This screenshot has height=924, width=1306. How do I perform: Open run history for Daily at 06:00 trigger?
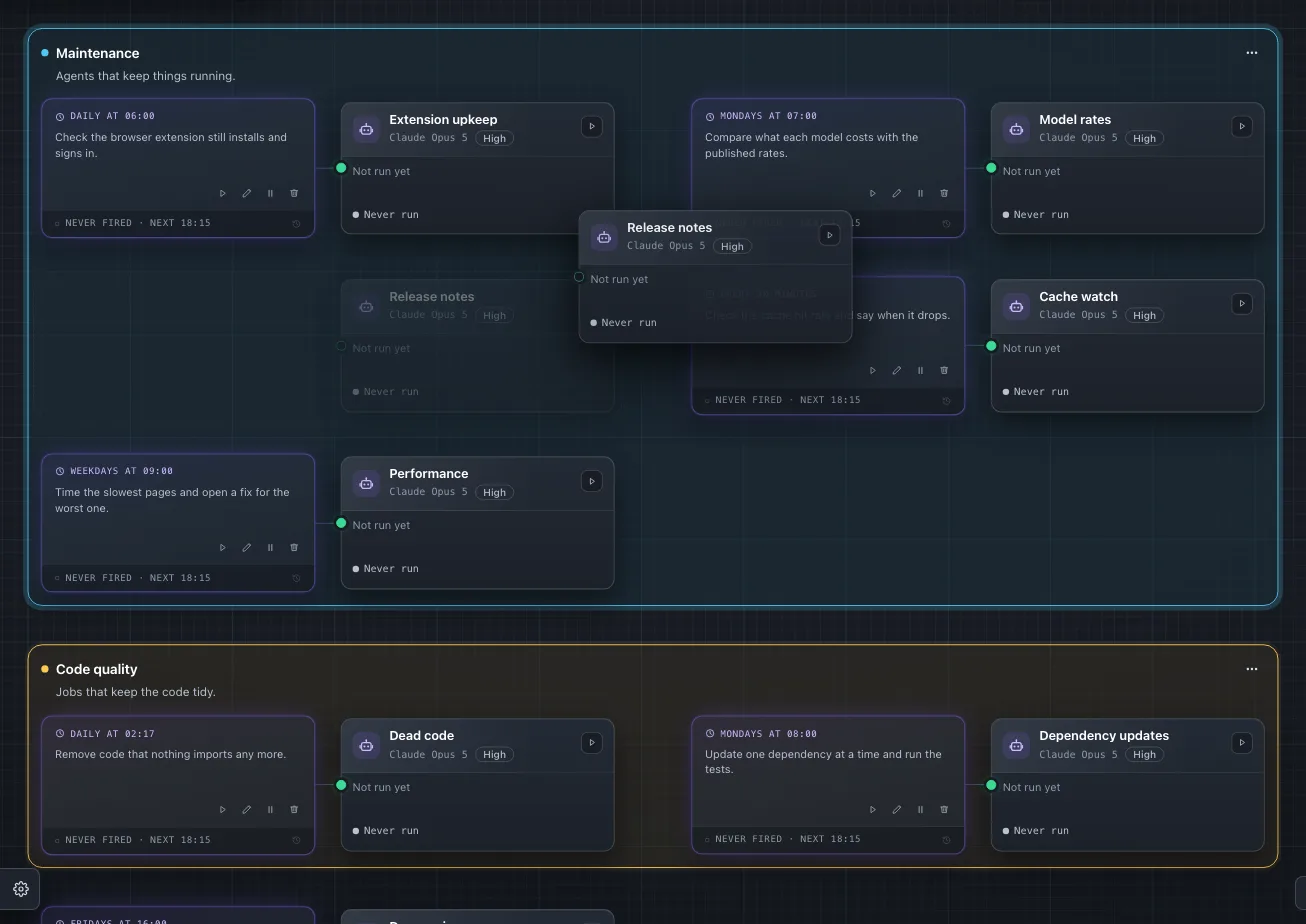tap(296, 223)
